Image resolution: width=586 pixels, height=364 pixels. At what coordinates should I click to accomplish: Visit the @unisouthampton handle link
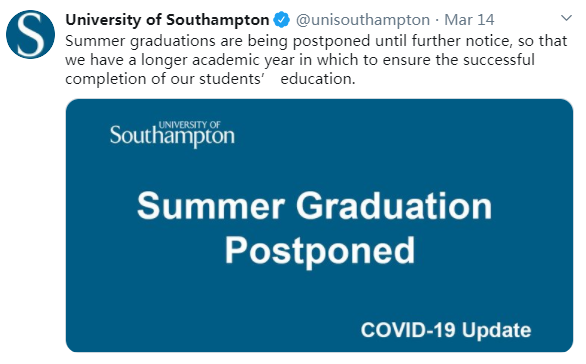click(x=363, y=20)
